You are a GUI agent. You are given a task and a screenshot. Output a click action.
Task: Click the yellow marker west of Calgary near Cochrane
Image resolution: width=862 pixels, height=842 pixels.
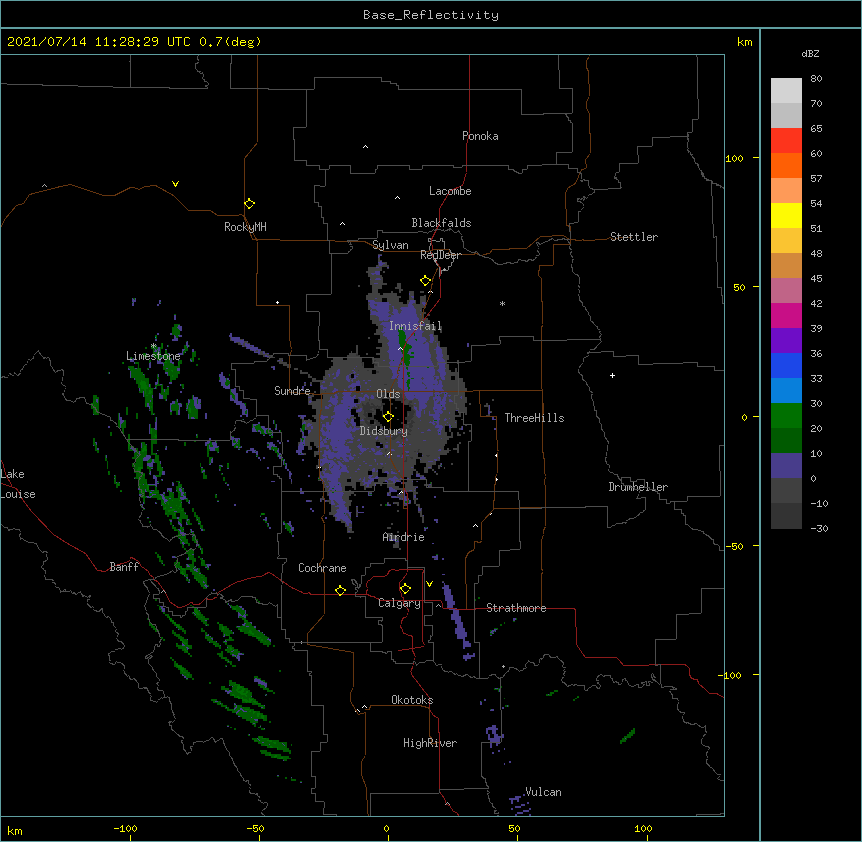(x=340, y=590)
